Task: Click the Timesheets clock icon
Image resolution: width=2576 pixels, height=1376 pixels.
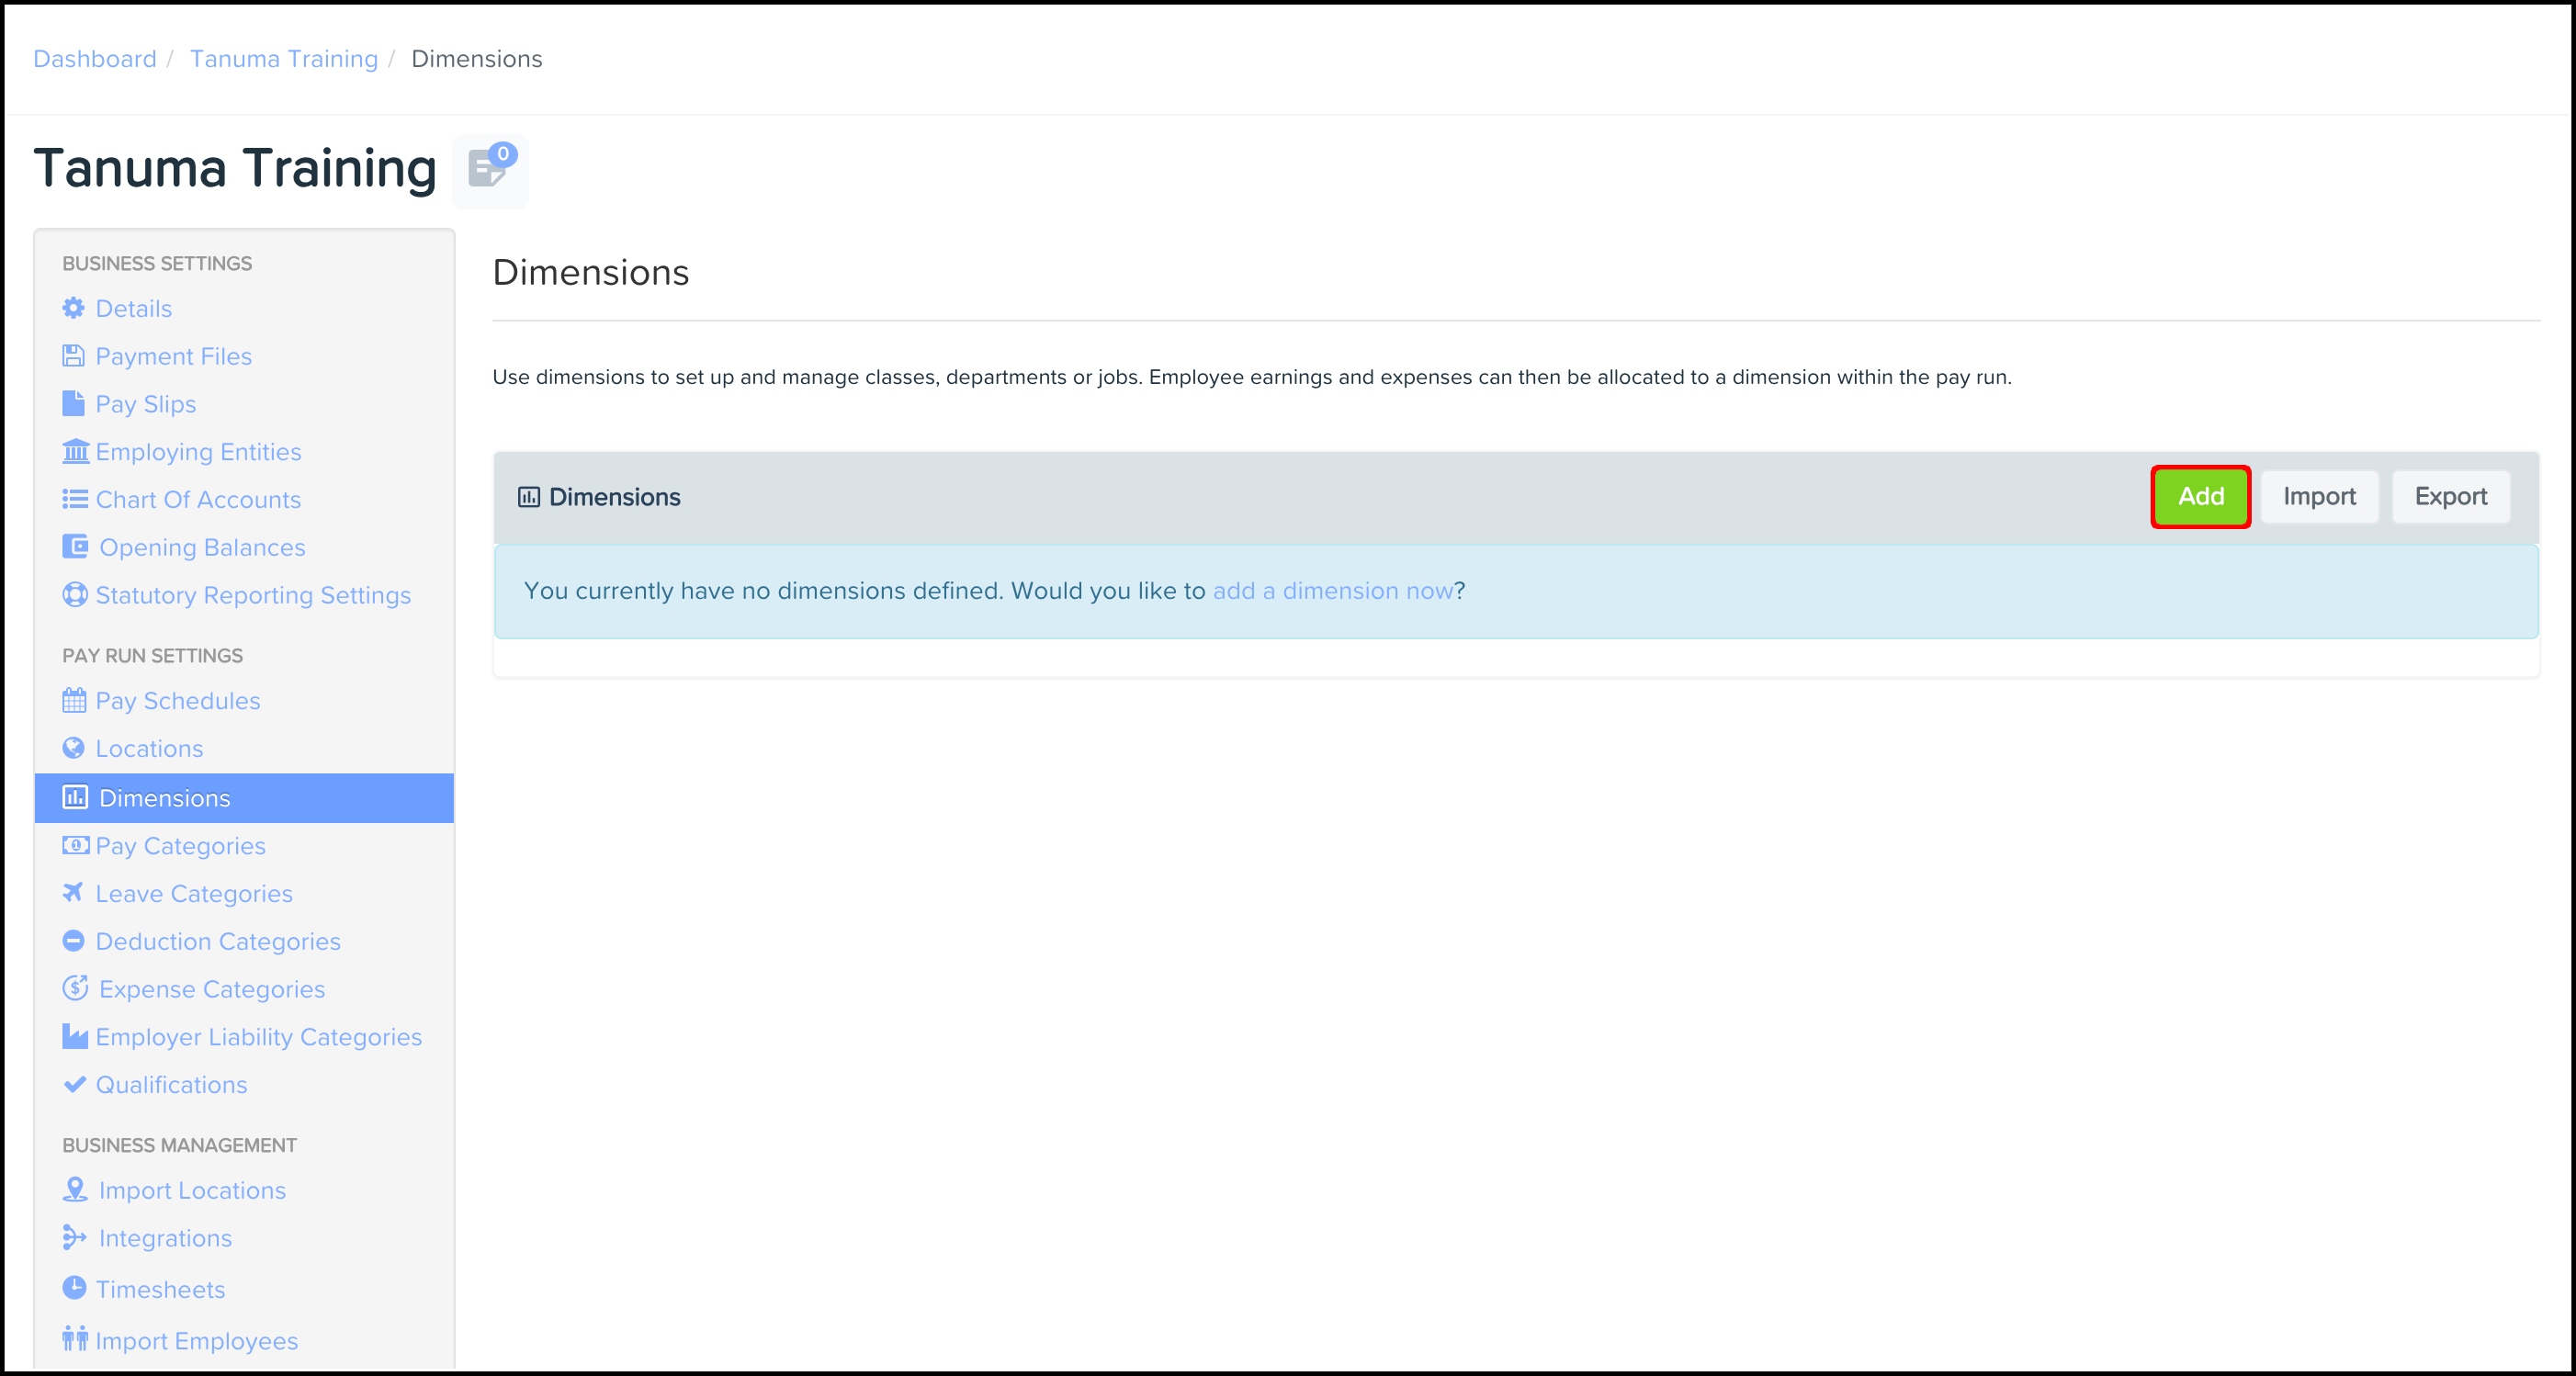Action: (x=74, y=1288)
